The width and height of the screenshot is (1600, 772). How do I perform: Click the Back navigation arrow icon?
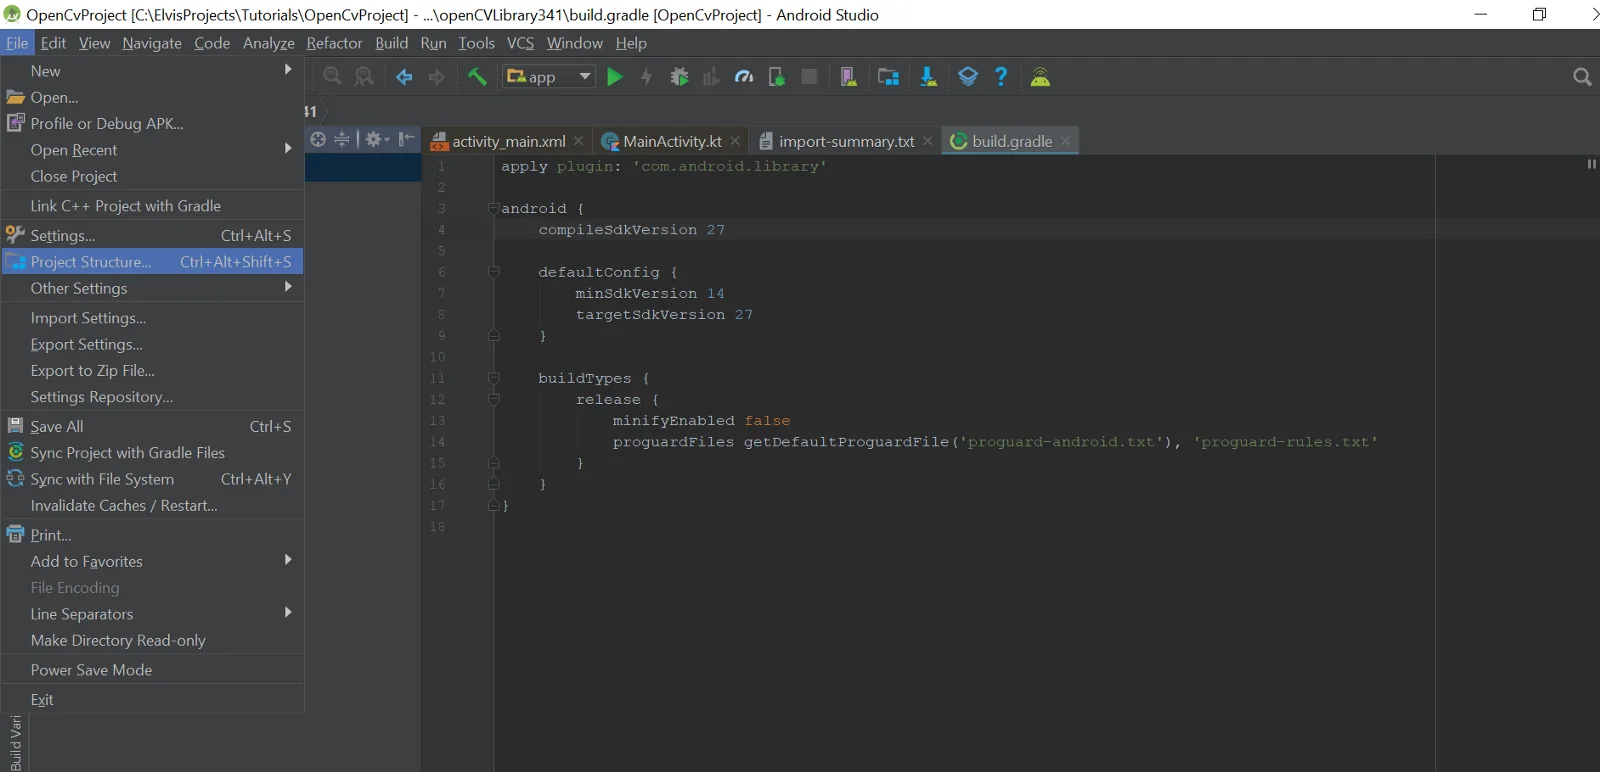[404, 77]
